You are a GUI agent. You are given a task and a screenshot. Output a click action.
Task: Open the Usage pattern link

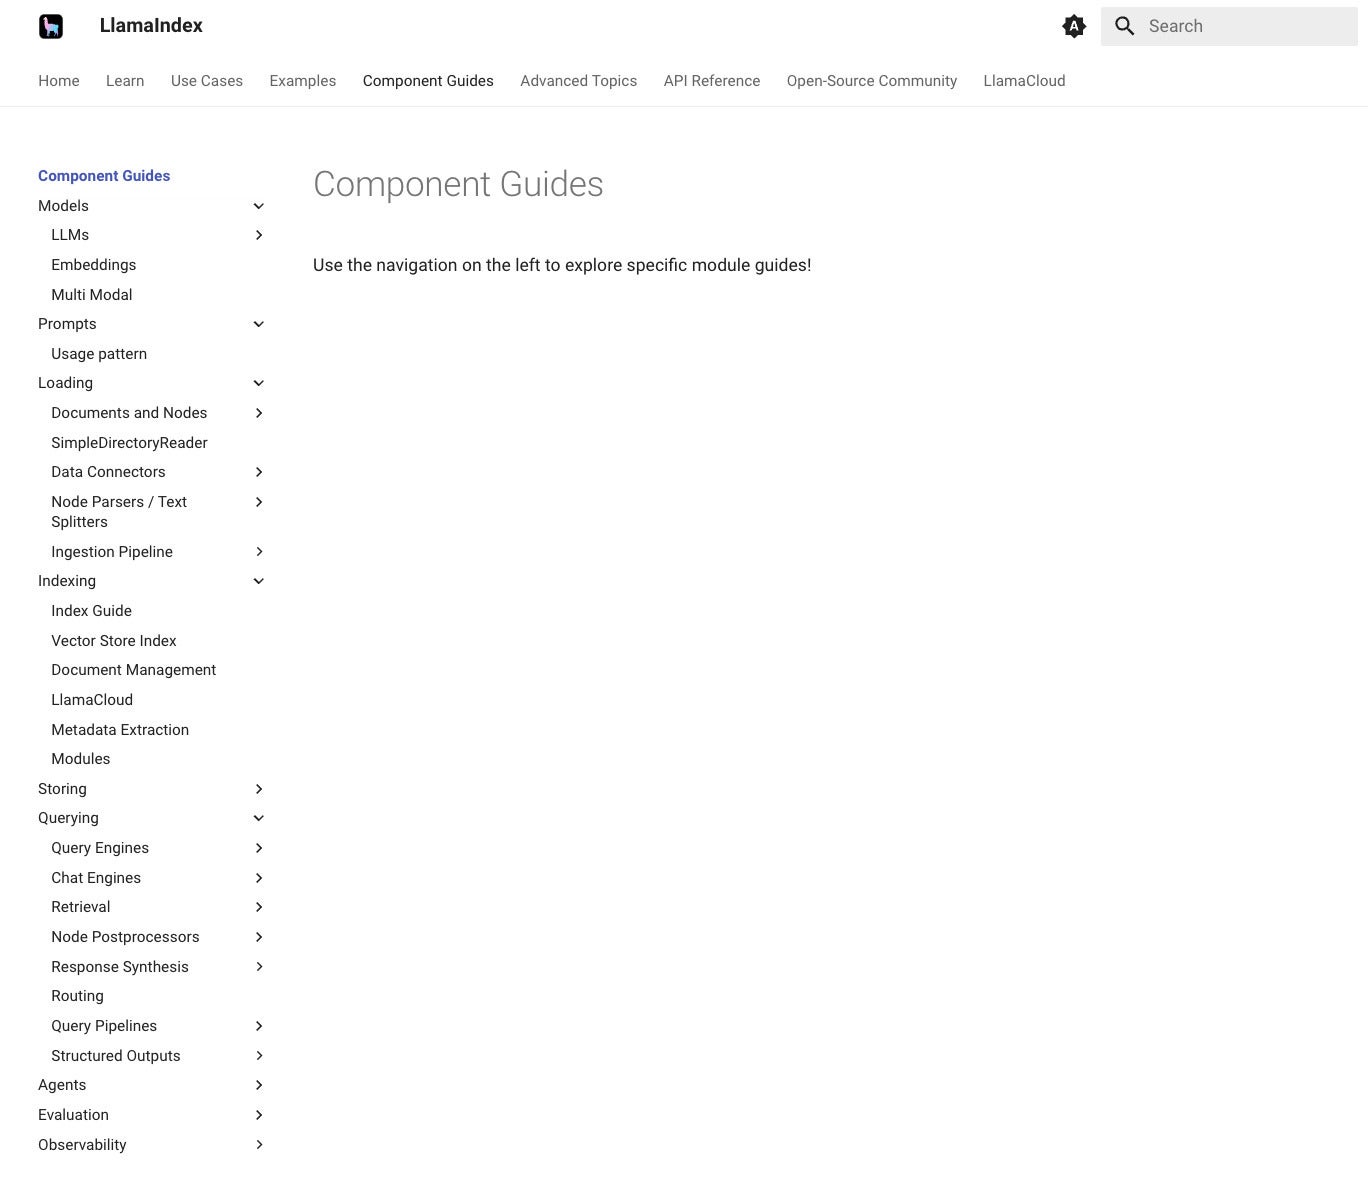pos(99,354)
